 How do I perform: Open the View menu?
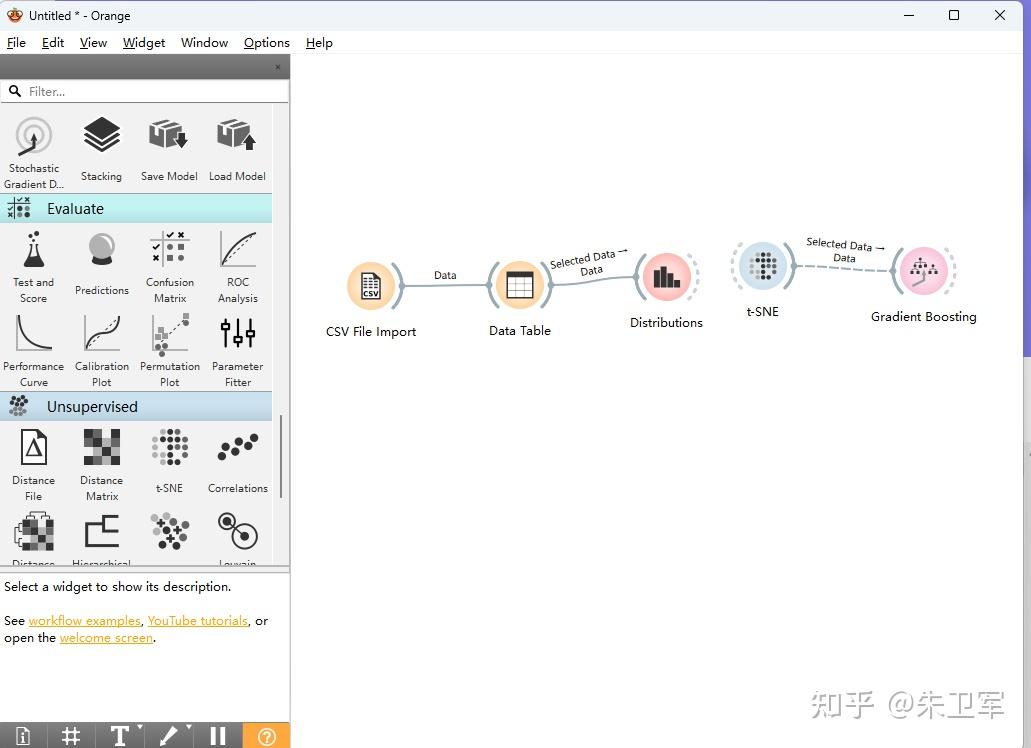(x=93, y=43)
